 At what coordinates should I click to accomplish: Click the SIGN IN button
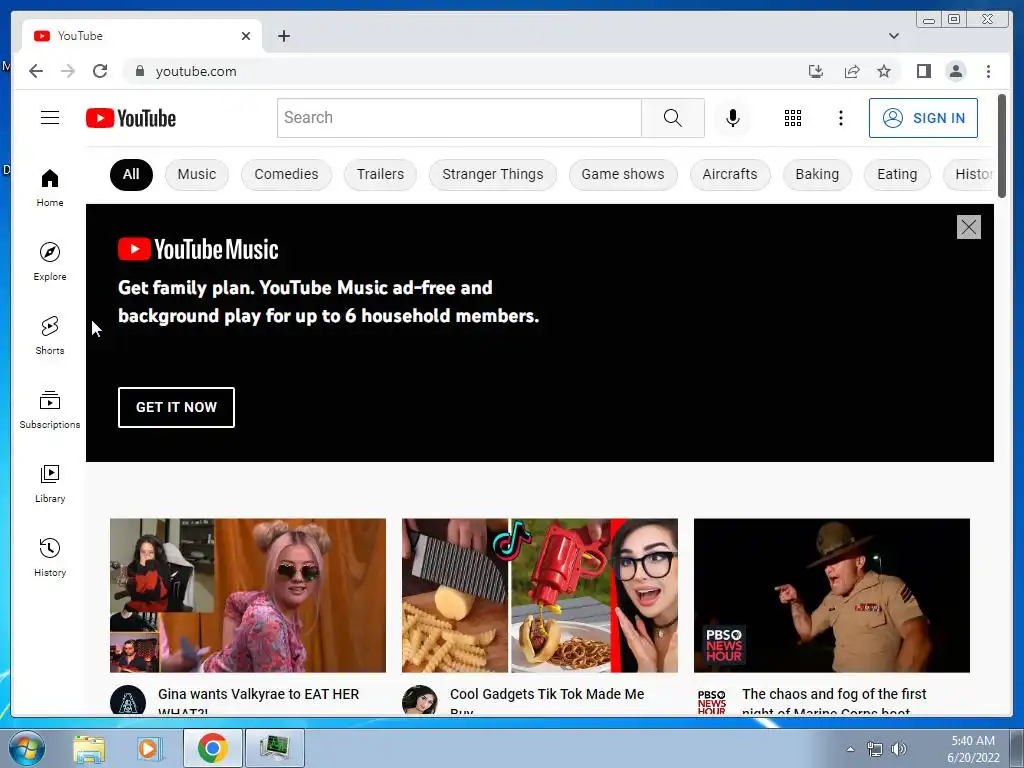[x=923, y=118]
